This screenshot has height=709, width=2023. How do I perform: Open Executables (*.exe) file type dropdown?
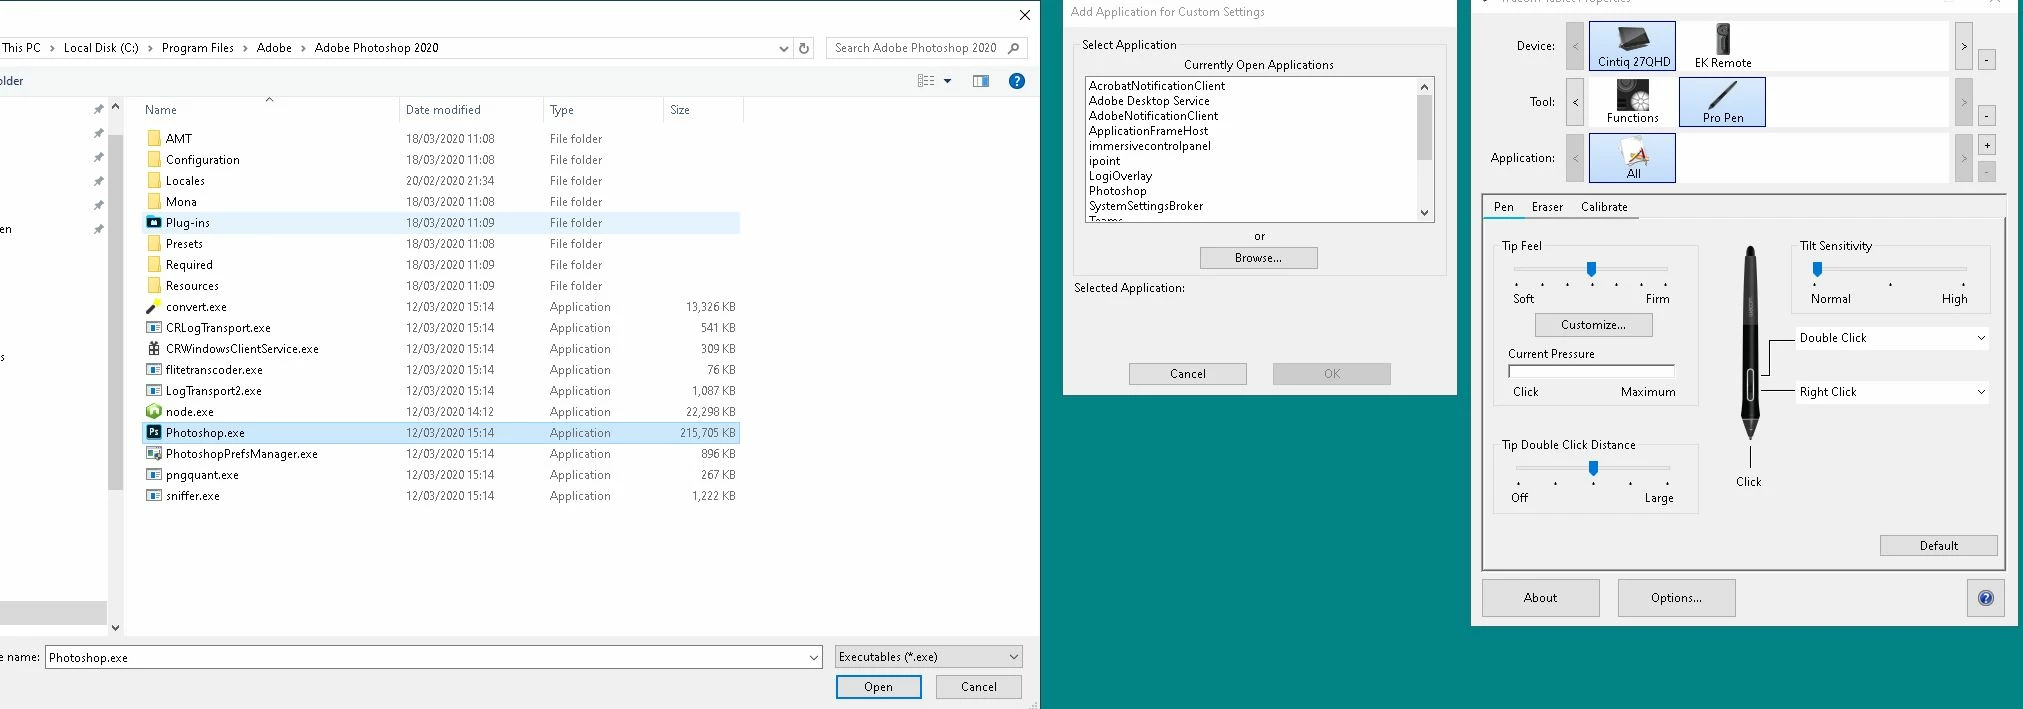pyautogui.click(x=929, y=657)
